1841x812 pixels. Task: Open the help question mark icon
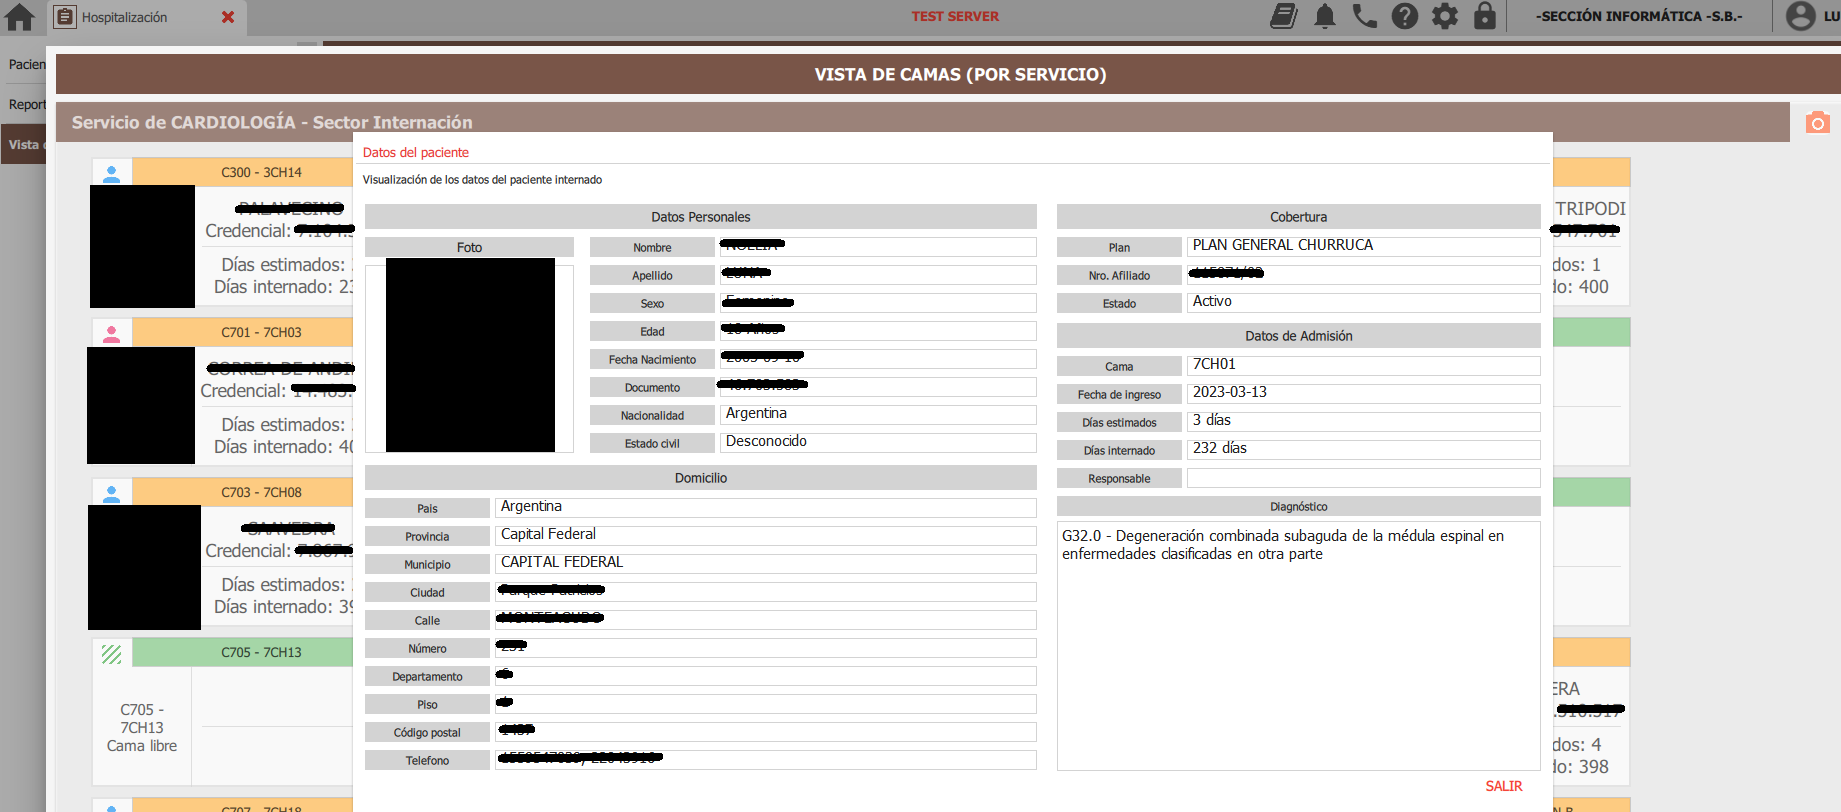pyautogui.click(x=1405, y=16)
